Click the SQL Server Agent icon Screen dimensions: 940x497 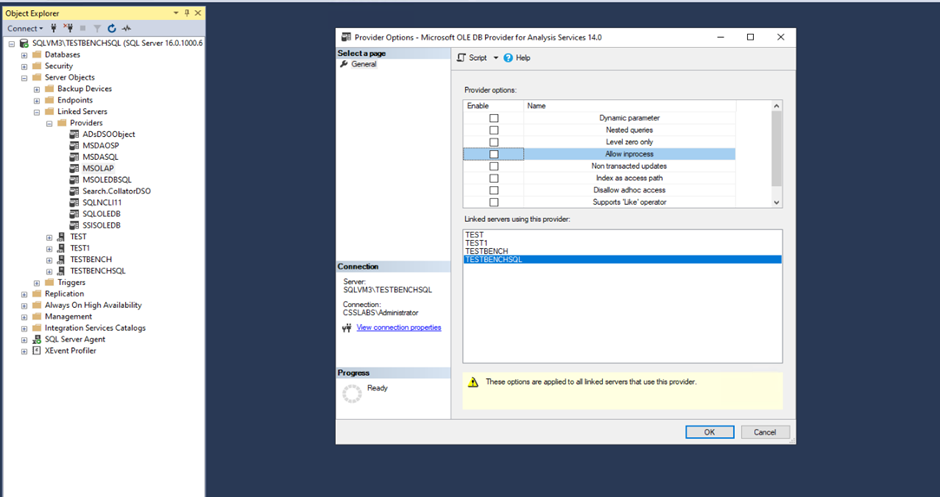click(37, 339)
